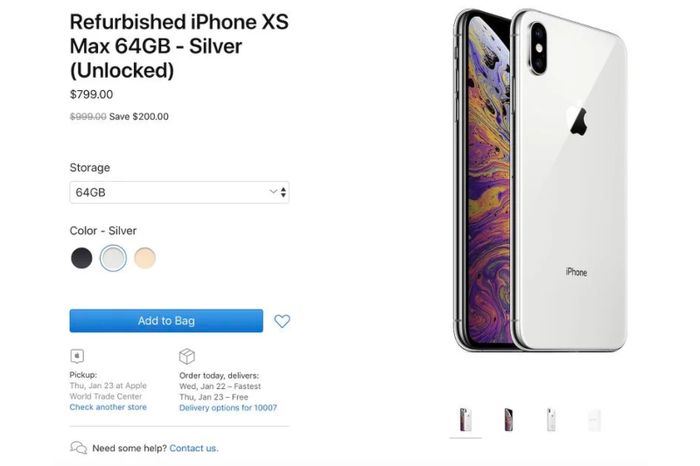Viewport: 700px width, 466px height.
Task: Select the Silver color swatch
Action: tap(113, 258)
